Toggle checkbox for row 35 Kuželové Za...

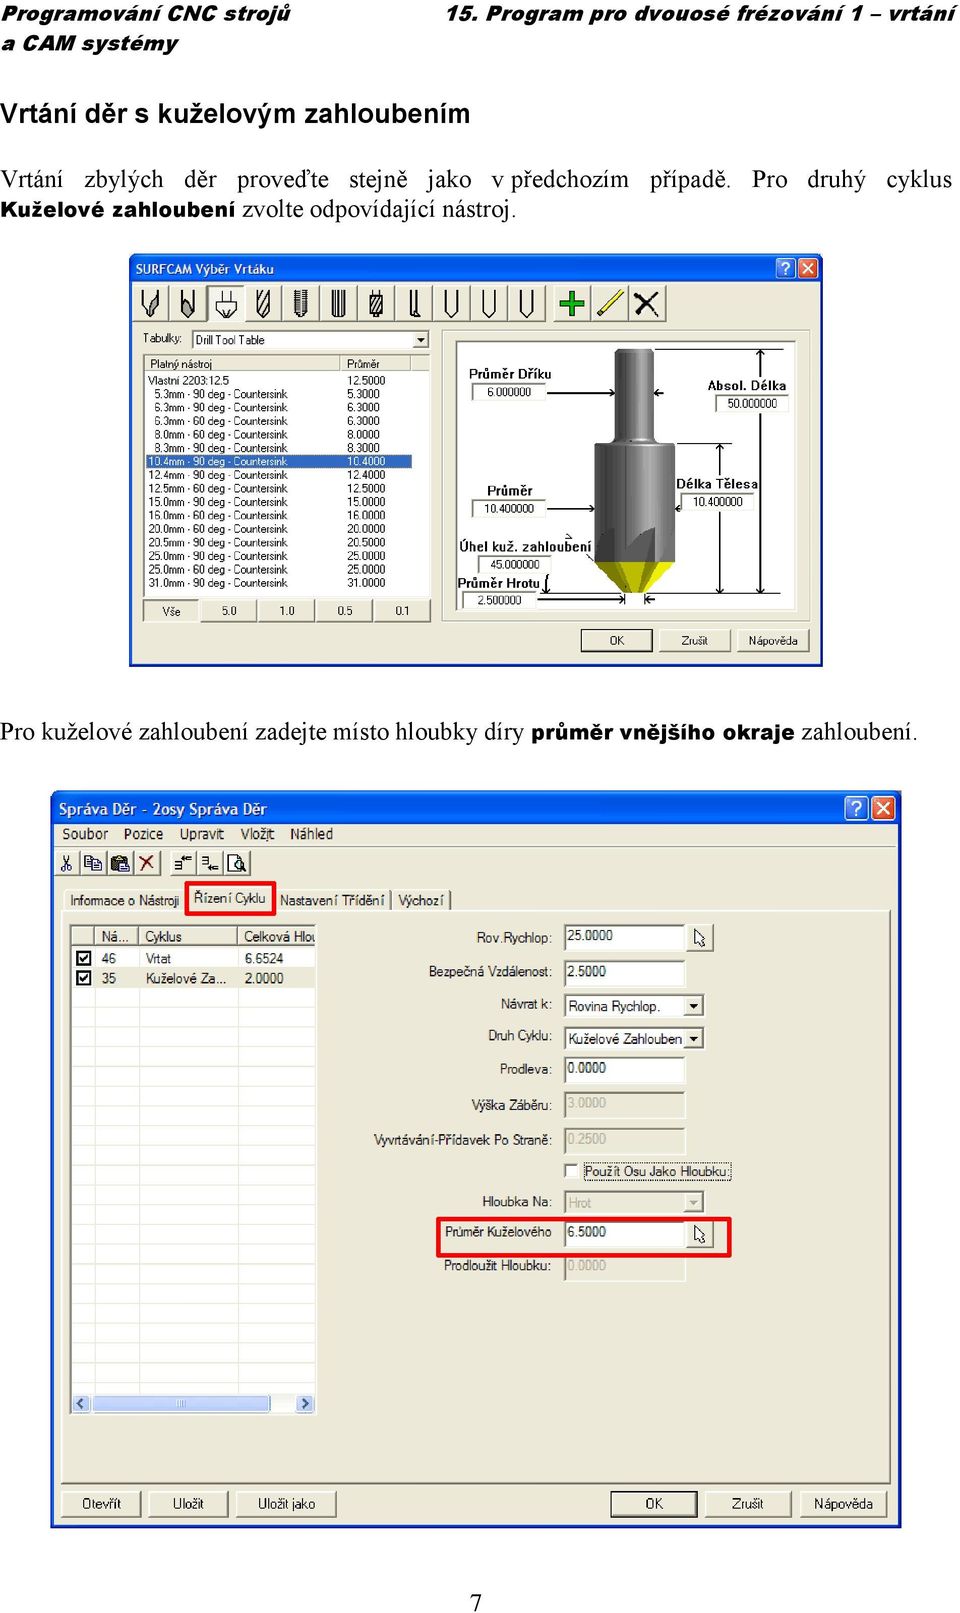point(84,978)
